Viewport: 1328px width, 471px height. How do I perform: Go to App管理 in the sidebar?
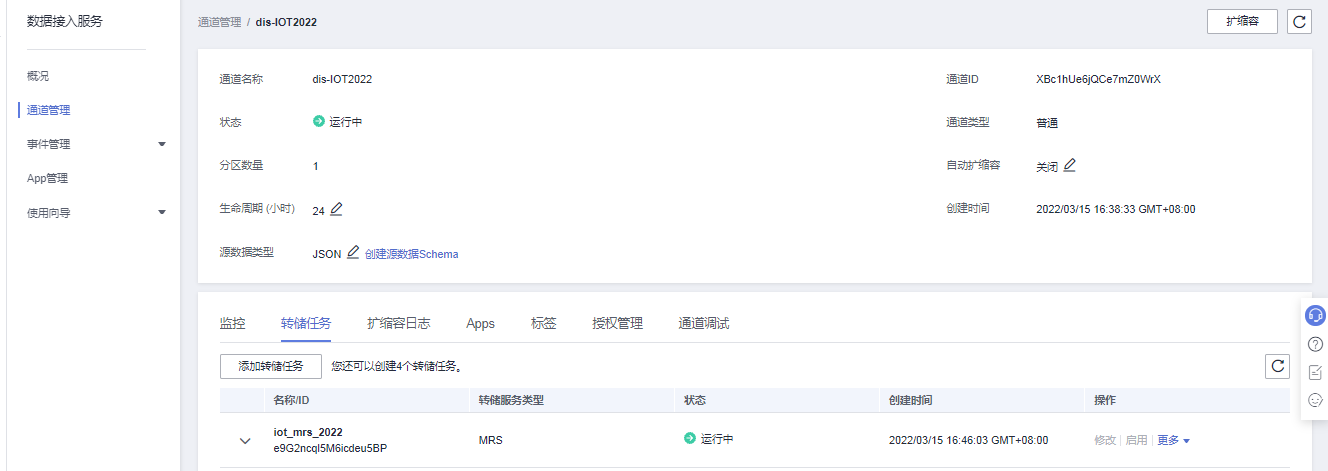pos(47,178)
